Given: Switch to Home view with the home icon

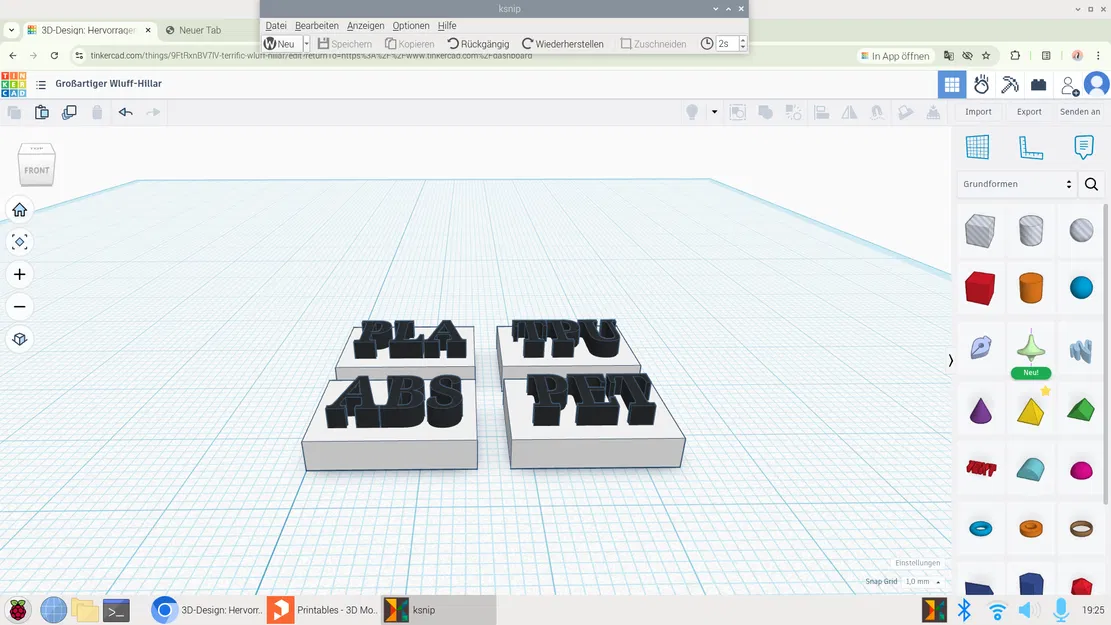Looking at the screenshot, I should [x=19, y=209].
